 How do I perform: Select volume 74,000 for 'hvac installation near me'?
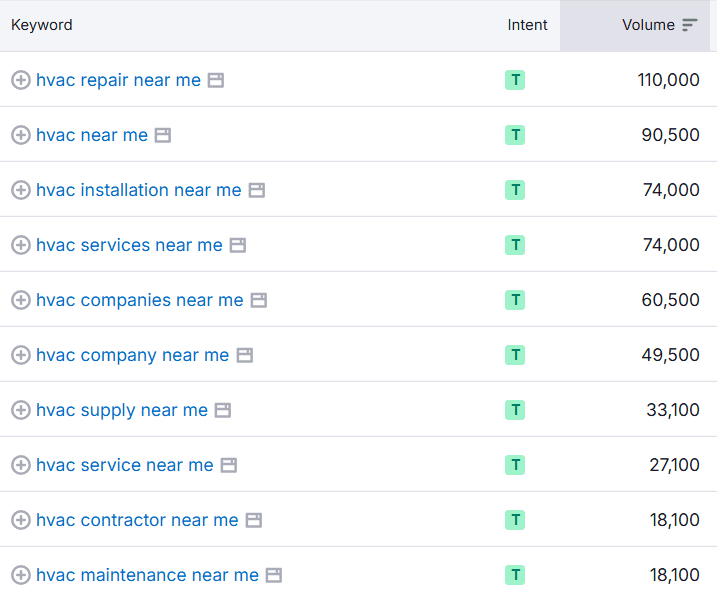coord(671,190)
